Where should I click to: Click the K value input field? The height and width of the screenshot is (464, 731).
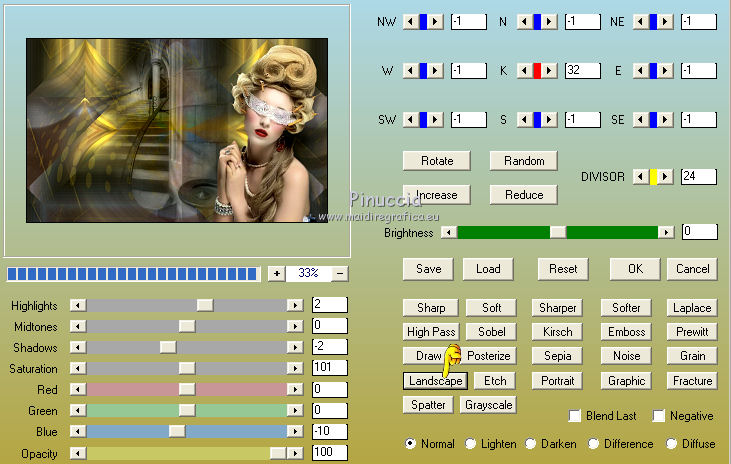coord(583,70)
